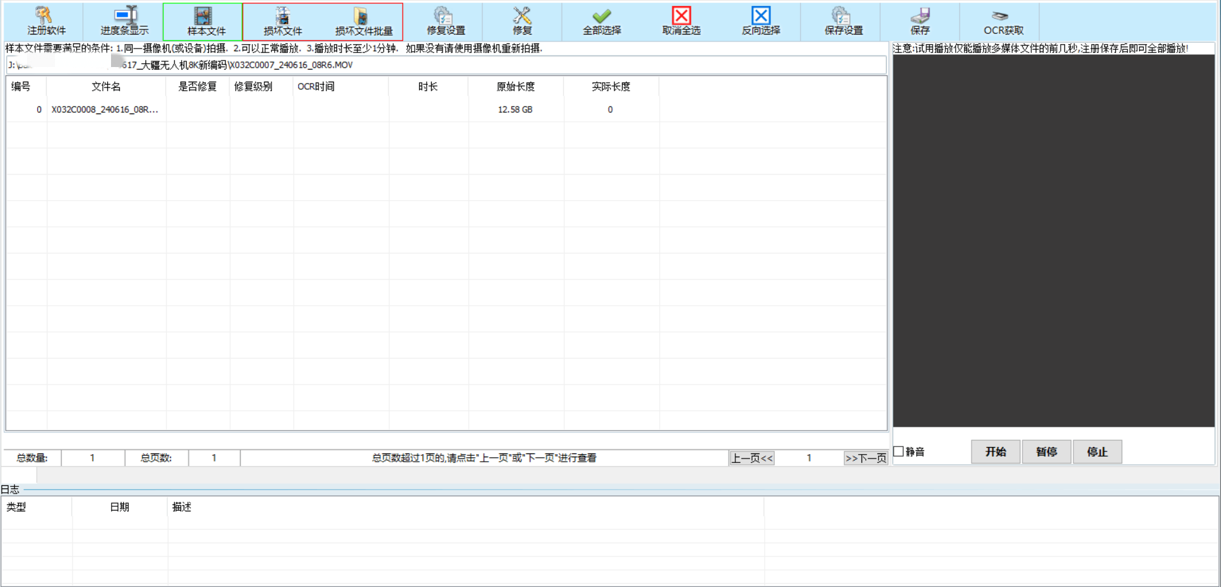This screenshot has width=1221, height=587.
Task: Launch OCR获取 tool
Action: [x=1000, y=21]
